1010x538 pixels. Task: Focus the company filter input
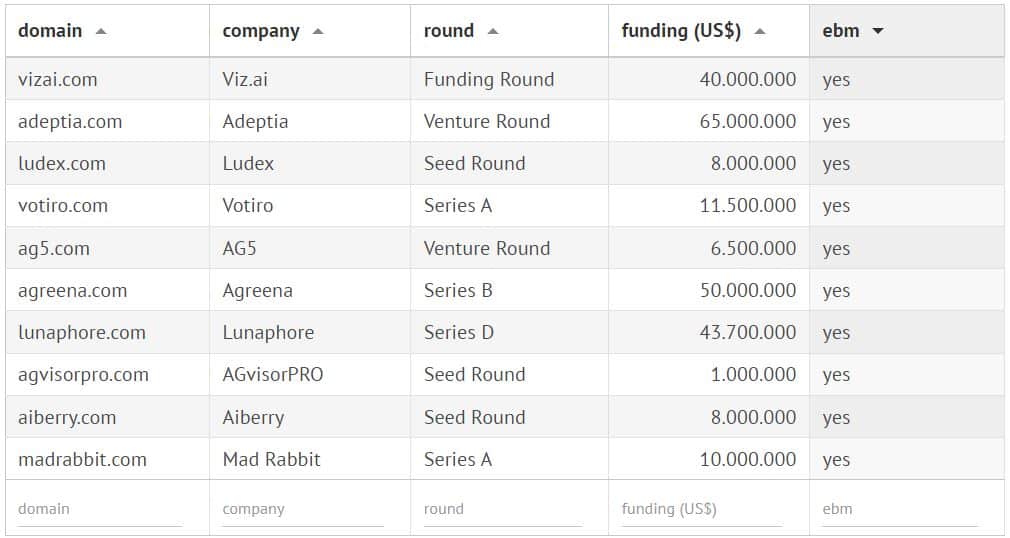pos(303,509)
